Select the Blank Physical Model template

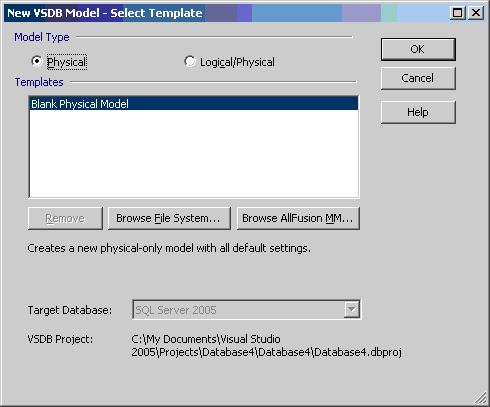tap(194, 104)
